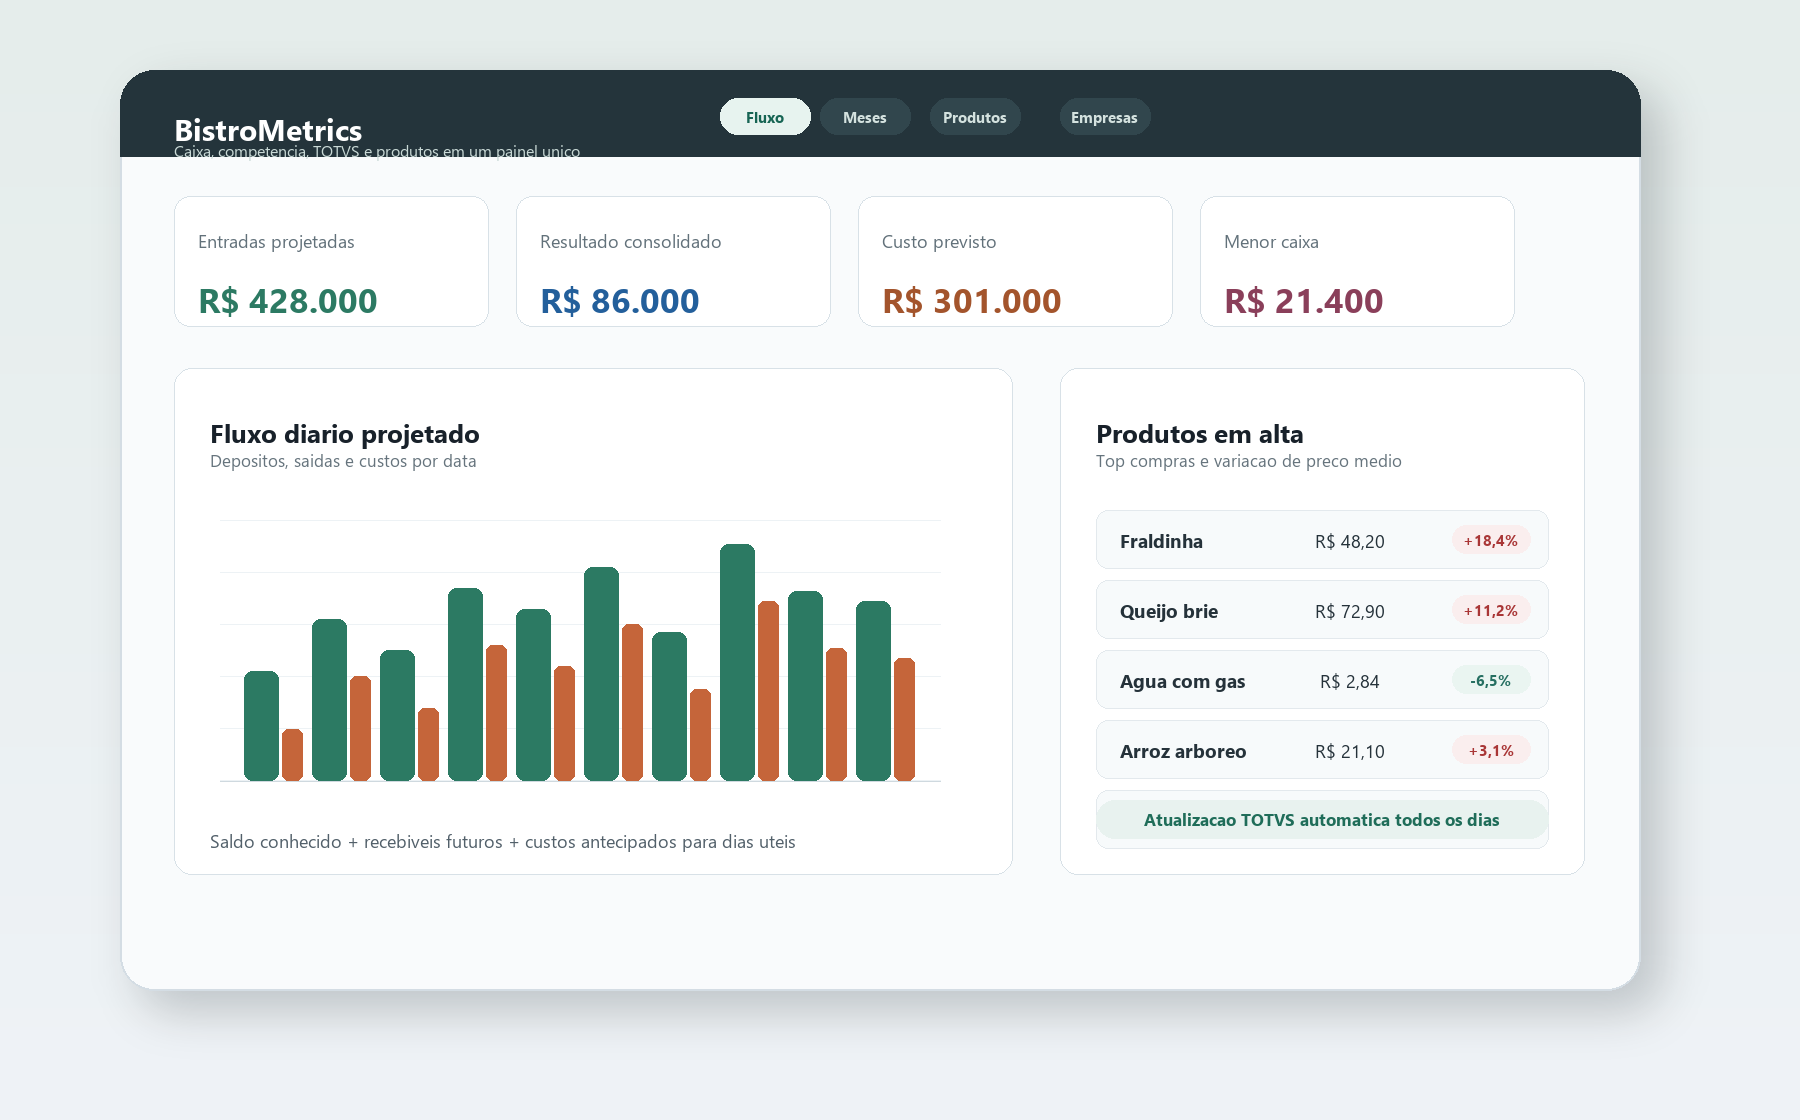Image resolution: width=1800 pixels, height=1120 pixels.
Task: Click the tallest orange bar in chart
Action: click(768, 691)
